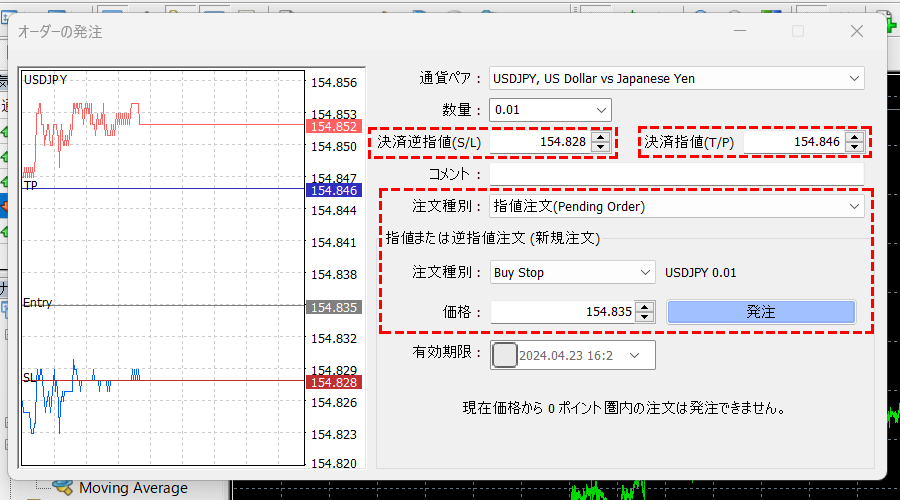Decrease S/L value with down arrow

(x=600, y=147)
